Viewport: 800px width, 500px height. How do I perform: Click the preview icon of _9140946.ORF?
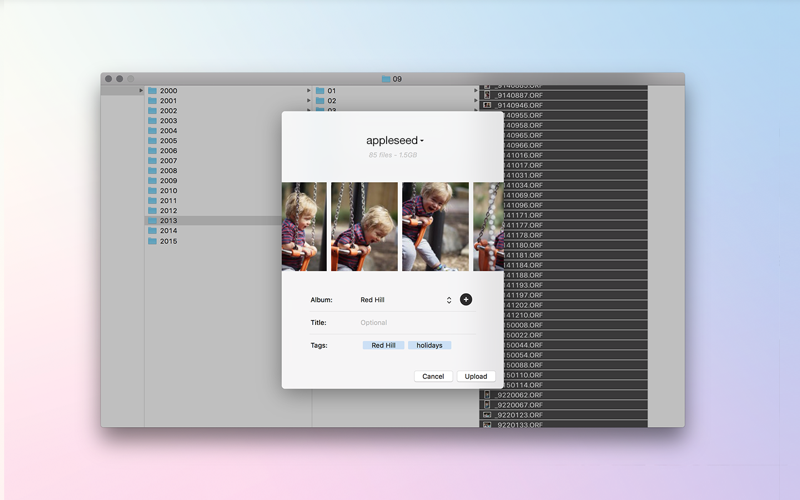[487, 105]
